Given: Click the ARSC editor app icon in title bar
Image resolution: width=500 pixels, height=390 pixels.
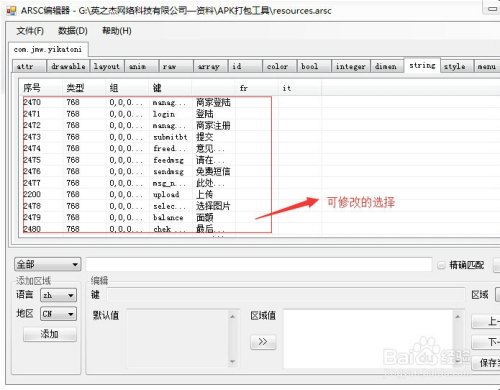Looking at the screenshot, I should pyautogui.click(x=11, y=11).
